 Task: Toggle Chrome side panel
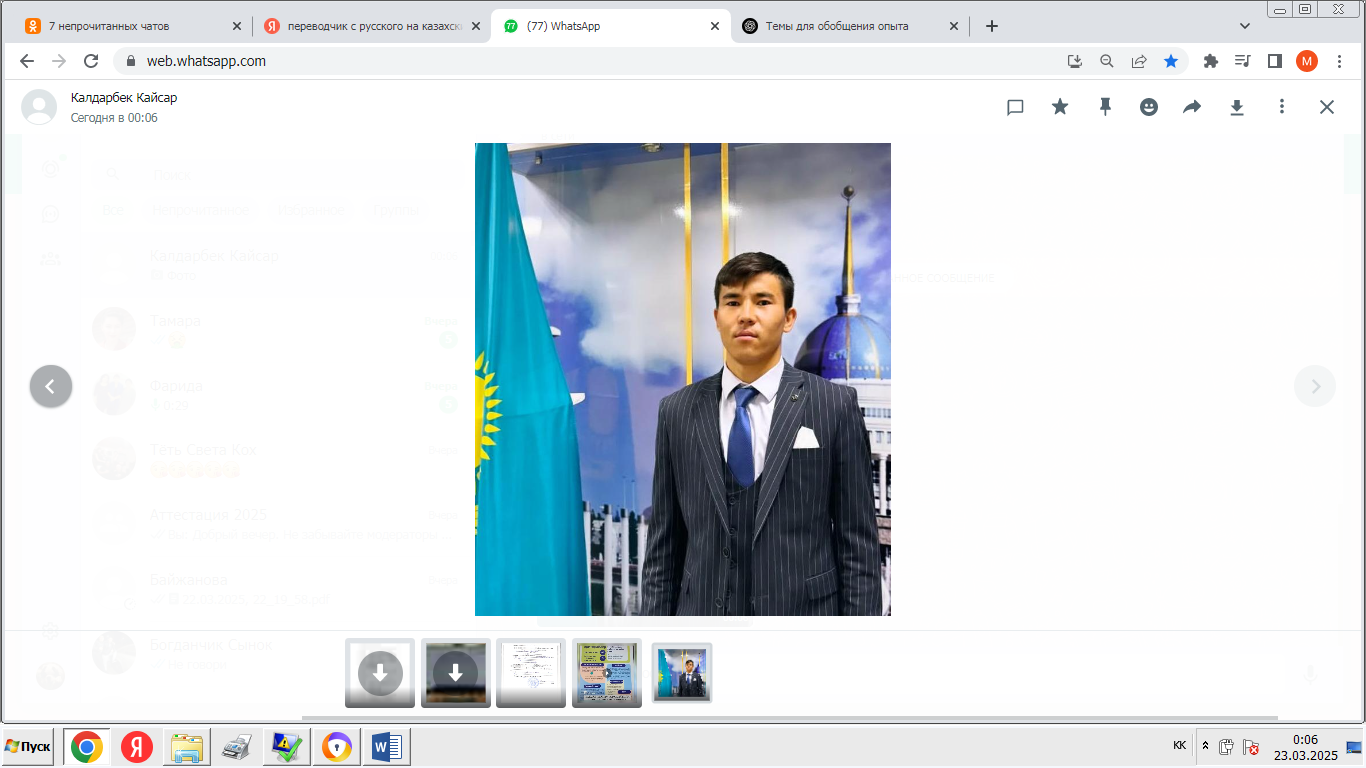coord(1275,61)
